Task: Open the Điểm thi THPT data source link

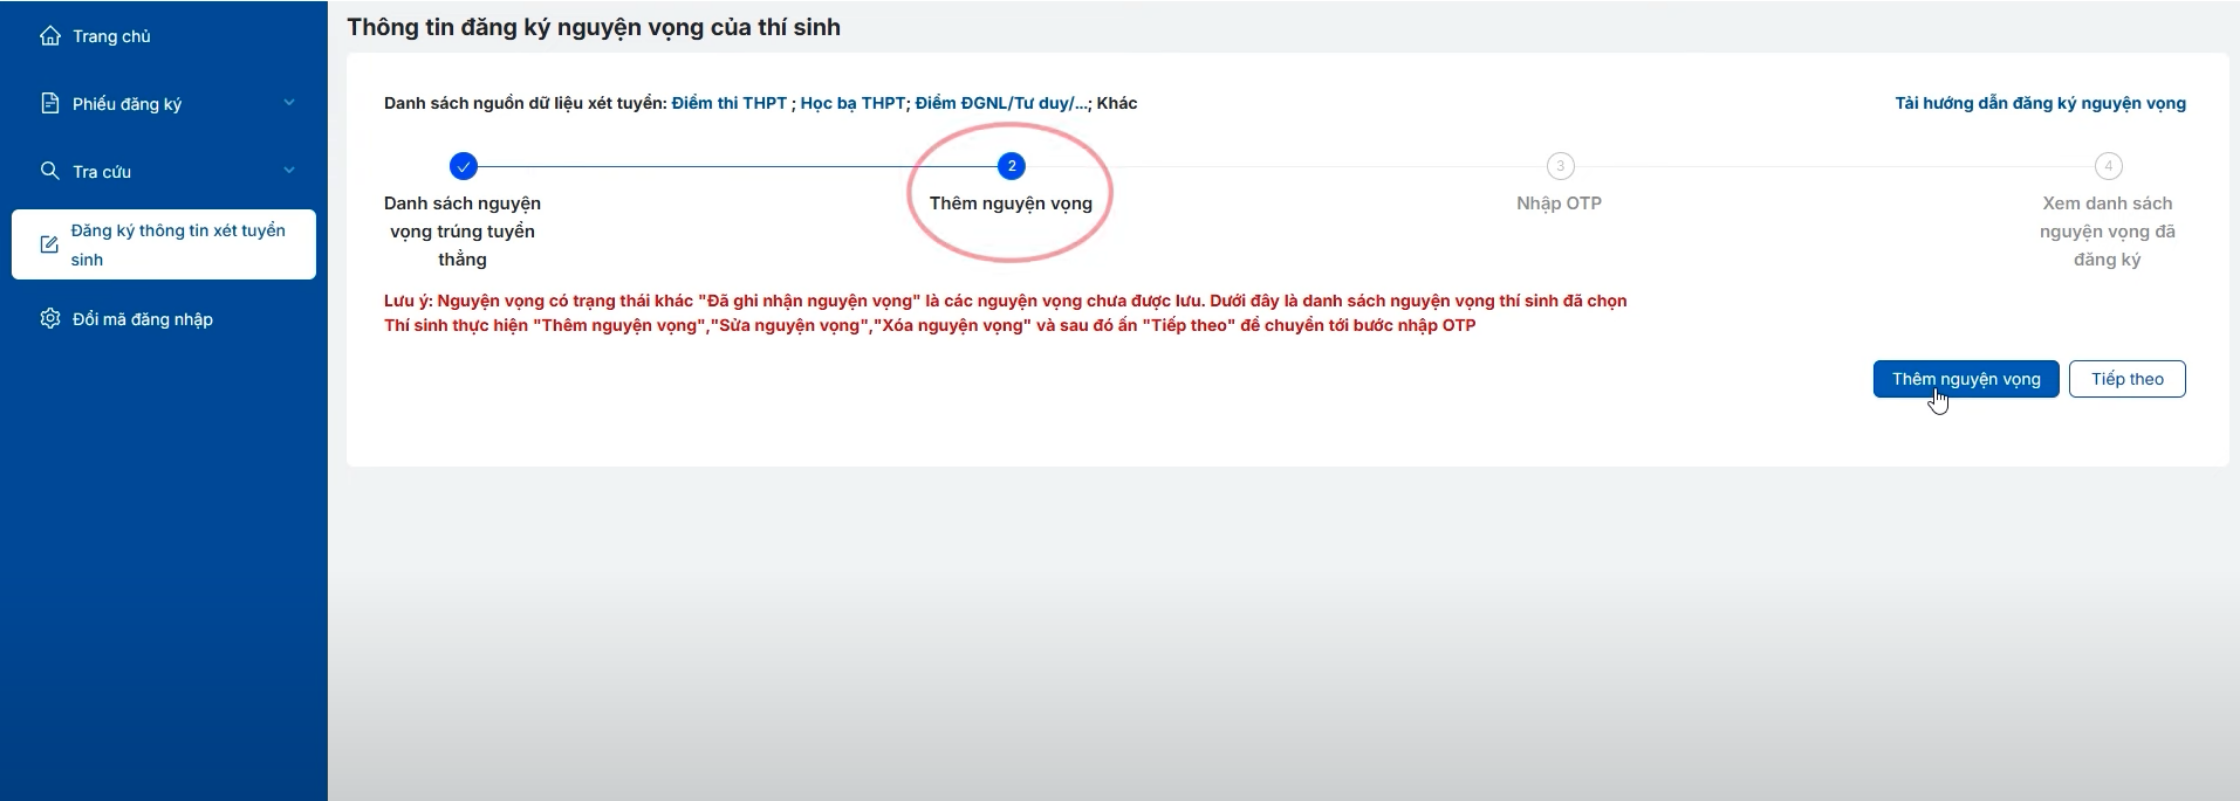Action: [x=729, y=103]
